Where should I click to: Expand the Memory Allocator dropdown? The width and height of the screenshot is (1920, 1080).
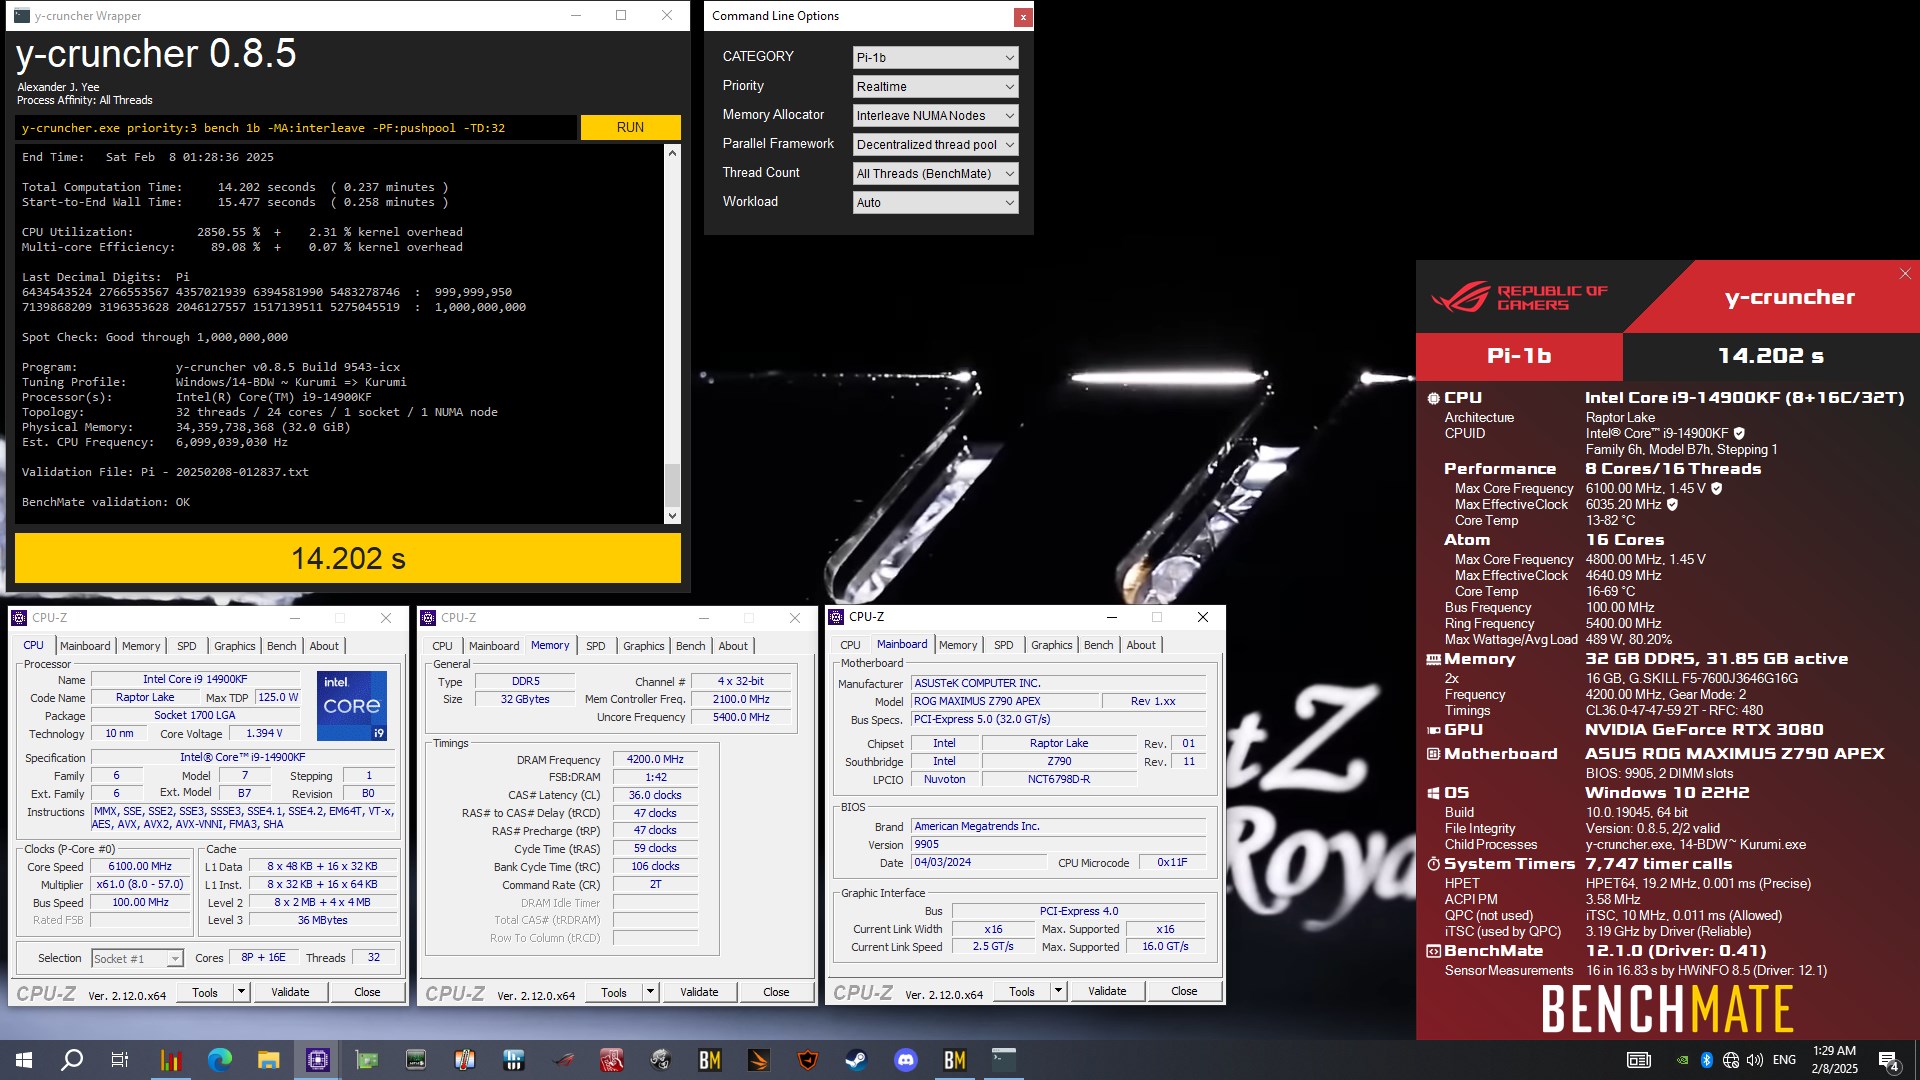[x=935, y=116]
